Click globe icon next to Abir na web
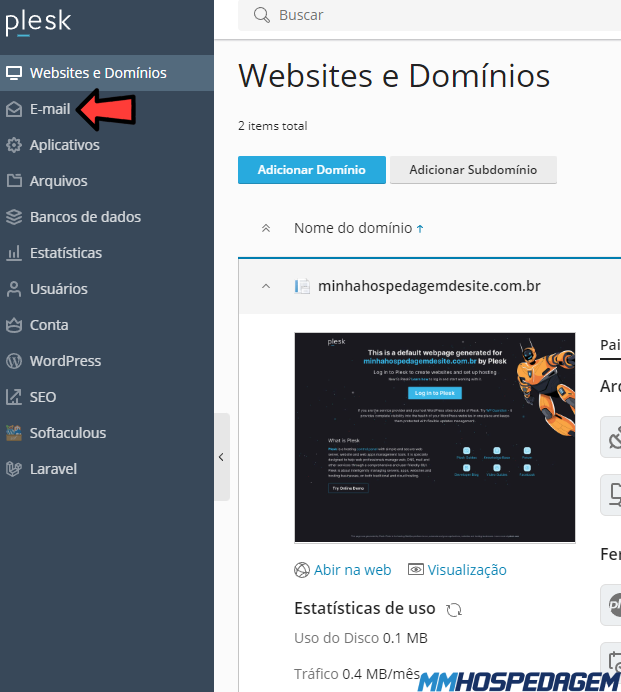This screenshot has width=621, height=692. 302,570
